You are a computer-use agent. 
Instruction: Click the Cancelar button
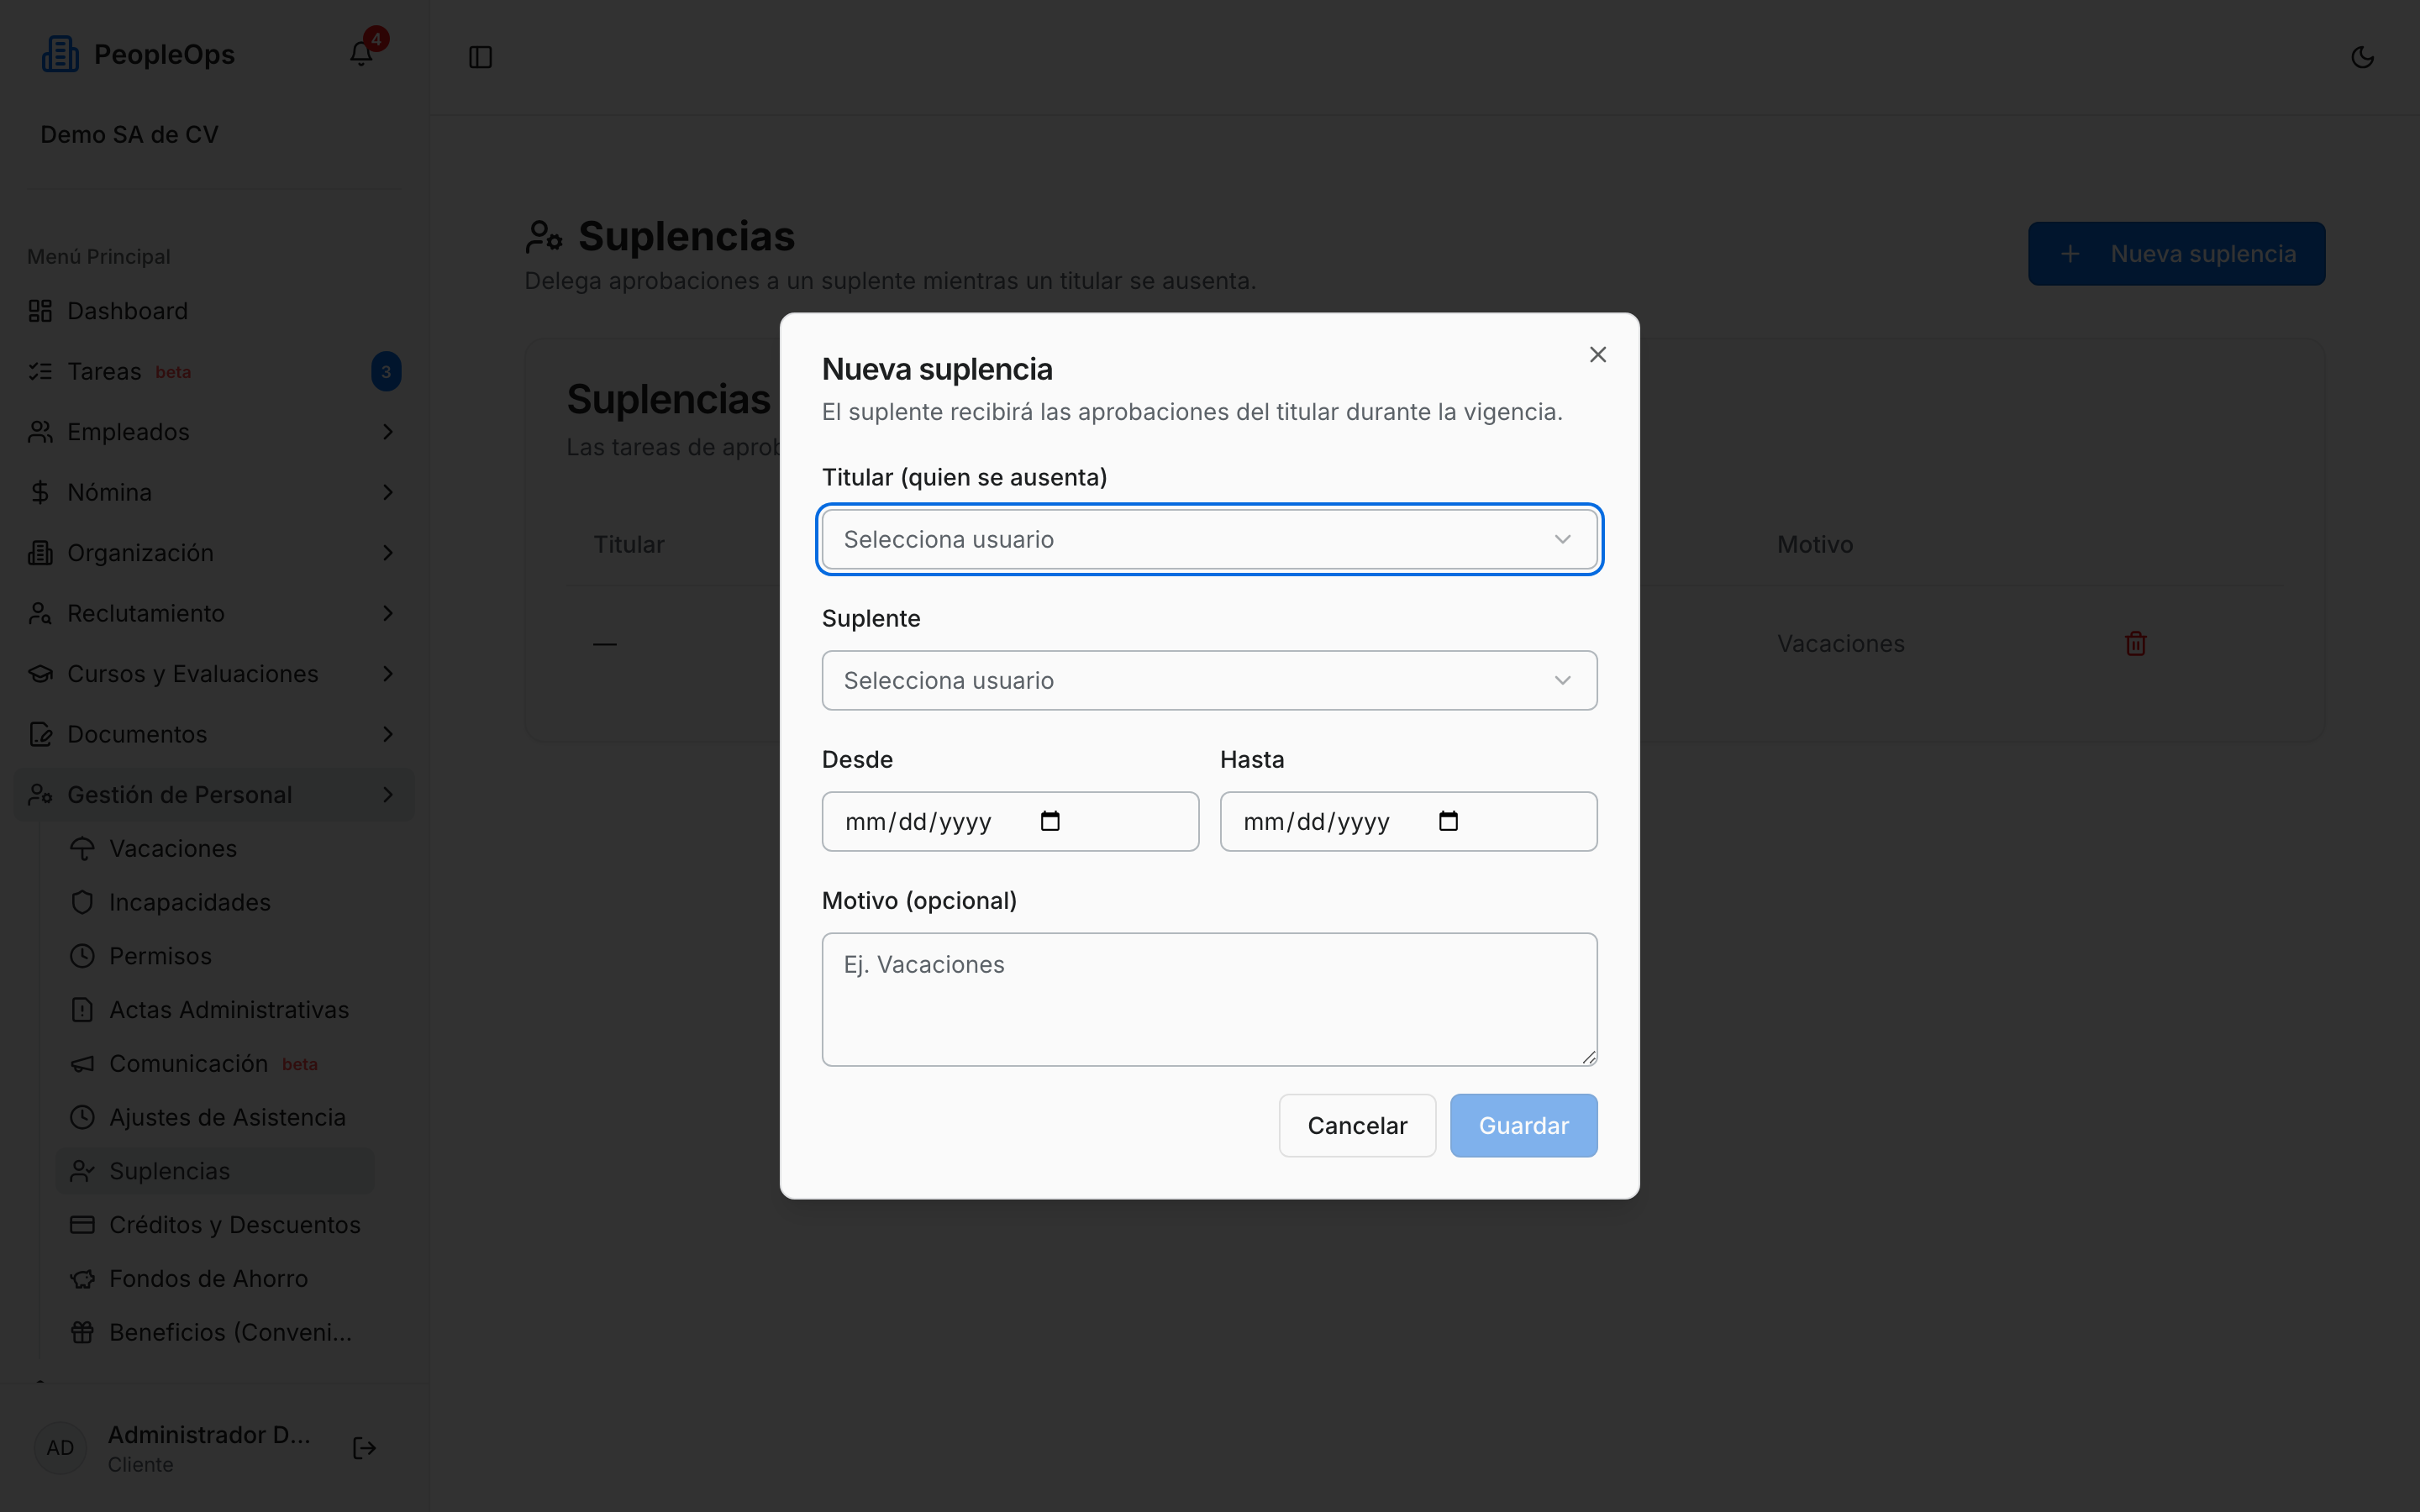[1357, 1125]
